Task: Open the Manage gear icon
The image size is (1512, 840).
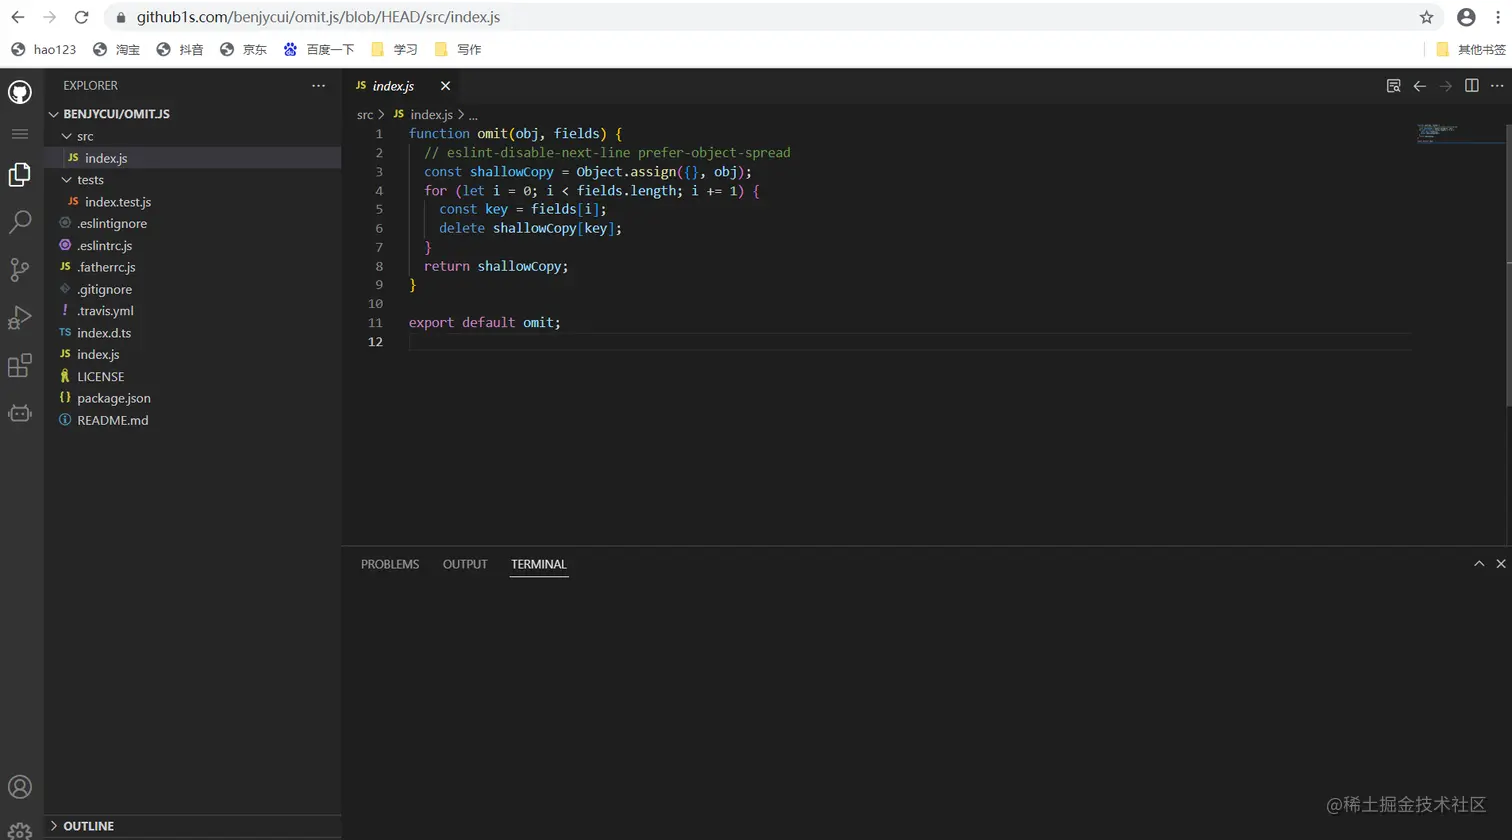Action: coord(20,831)
